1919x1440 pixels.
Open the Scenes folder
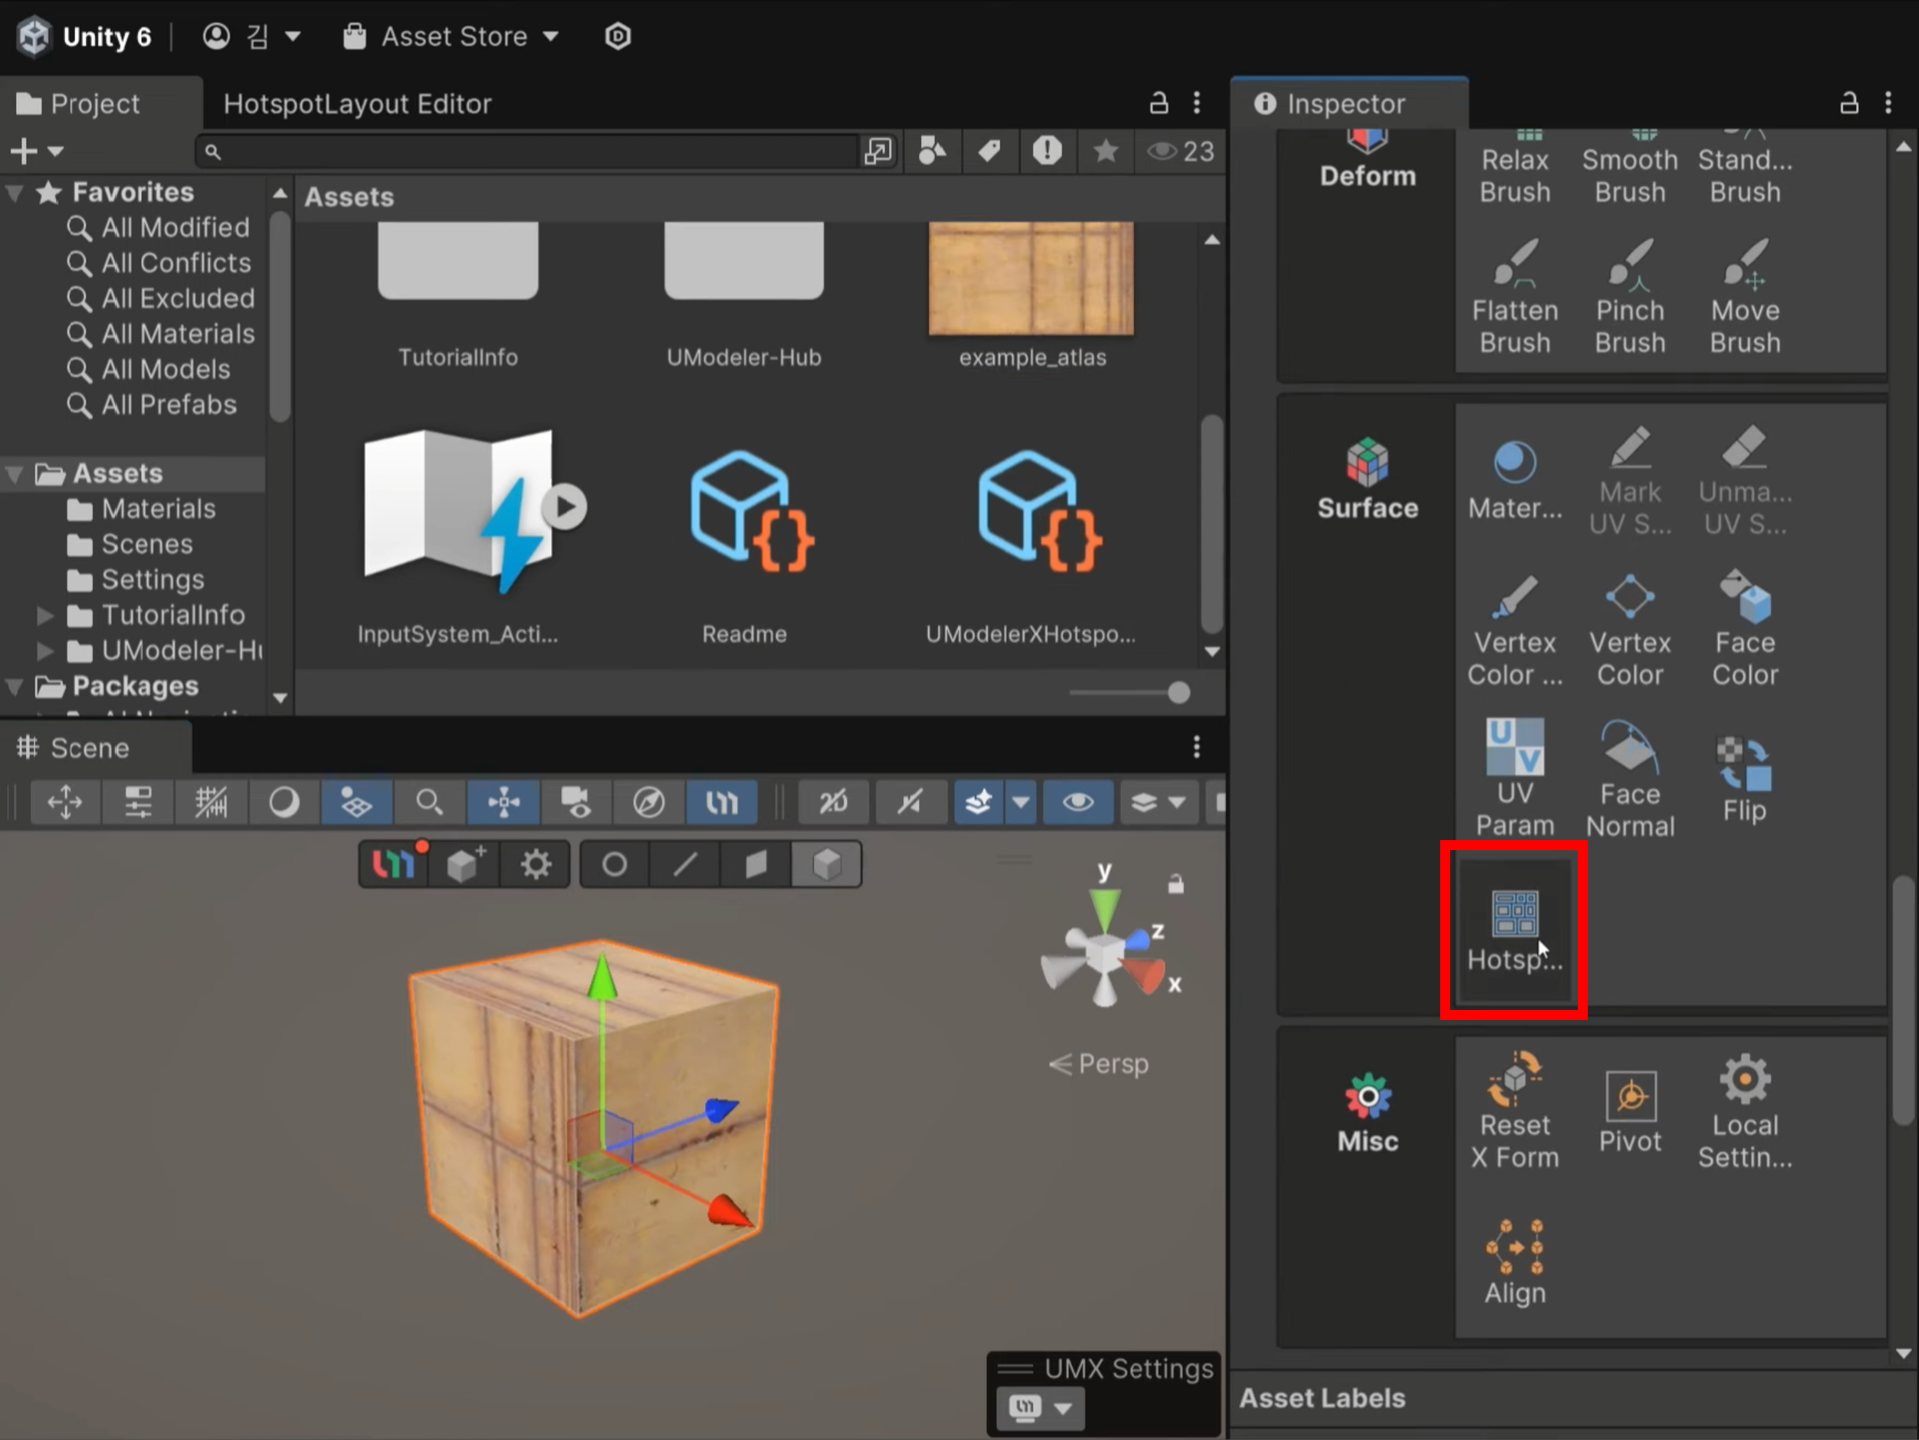click(130, 544)
